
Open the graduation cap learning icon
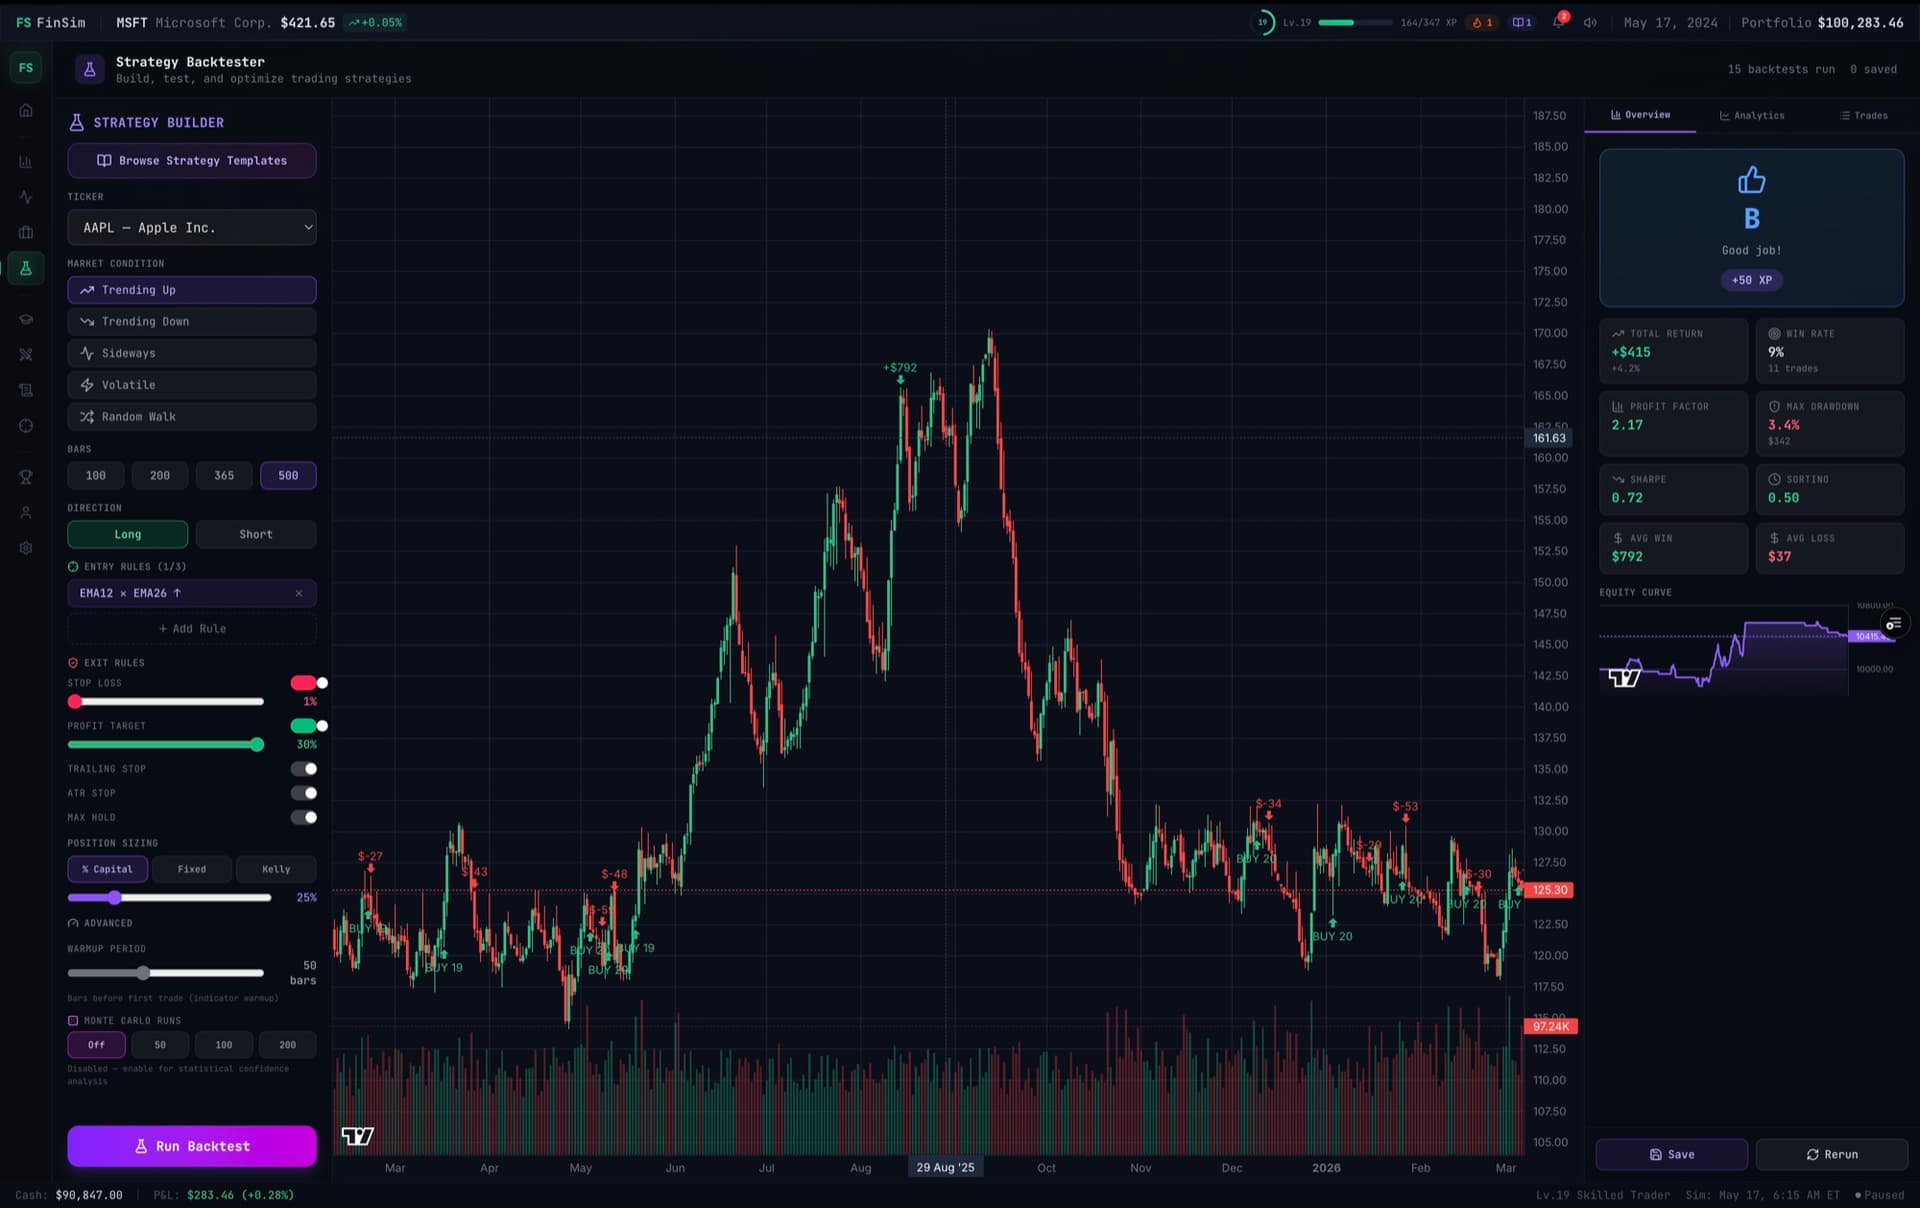(26, 319)
